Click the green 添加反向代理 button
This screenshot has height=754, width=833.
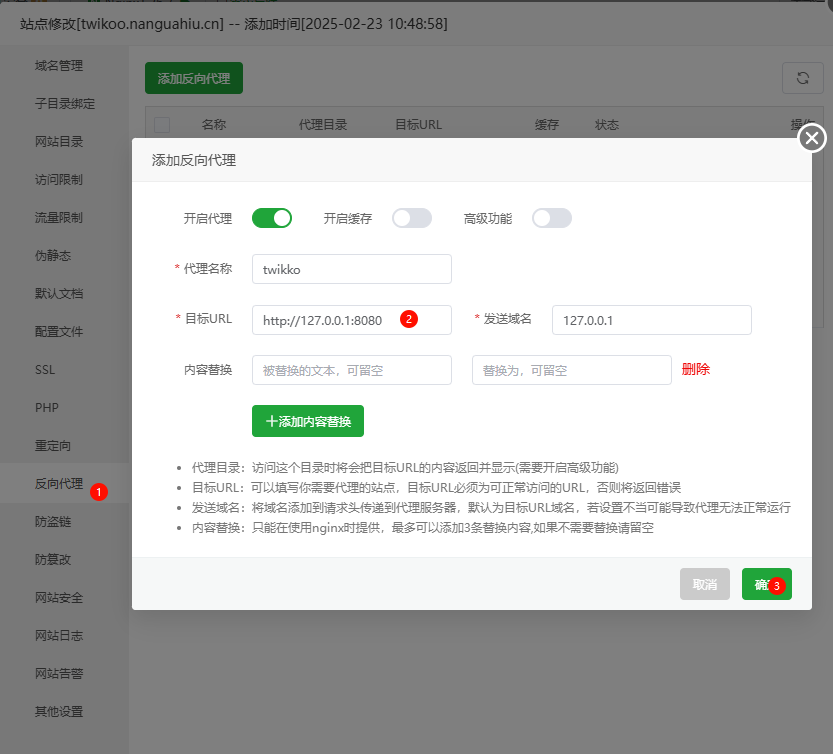tap(194, 78)
